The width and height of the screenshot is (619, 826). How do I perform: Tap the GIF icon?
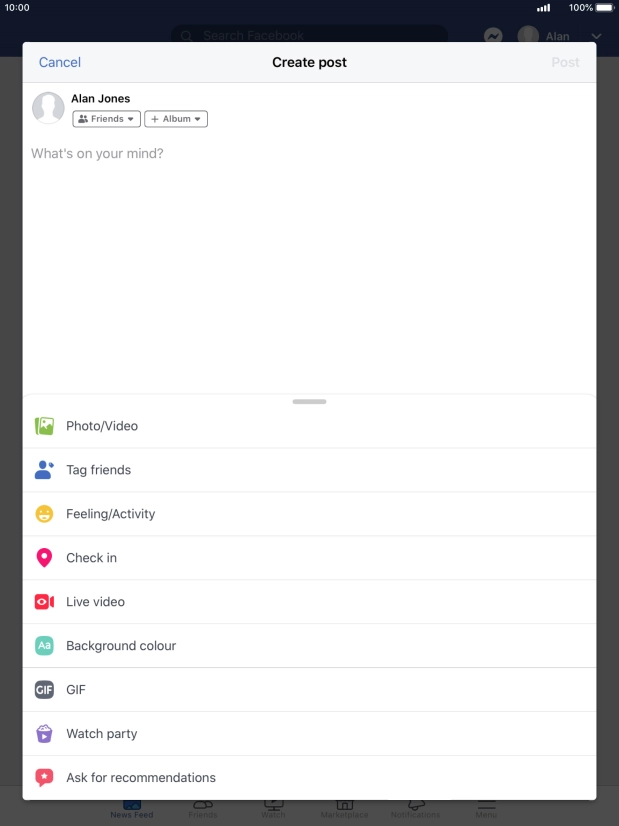[44, 690]
